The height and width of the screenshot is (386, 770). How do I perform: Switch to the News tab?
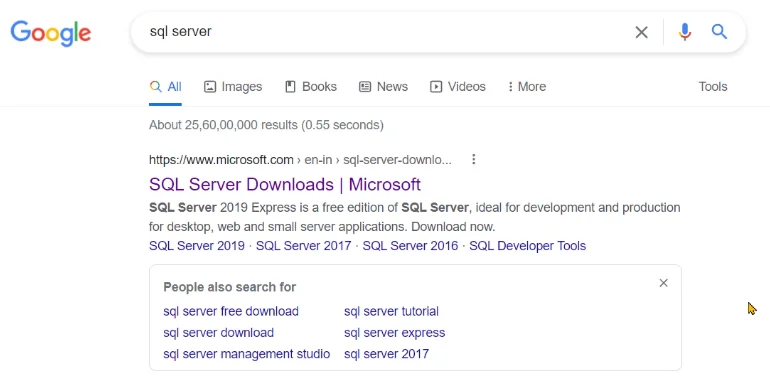383,87
